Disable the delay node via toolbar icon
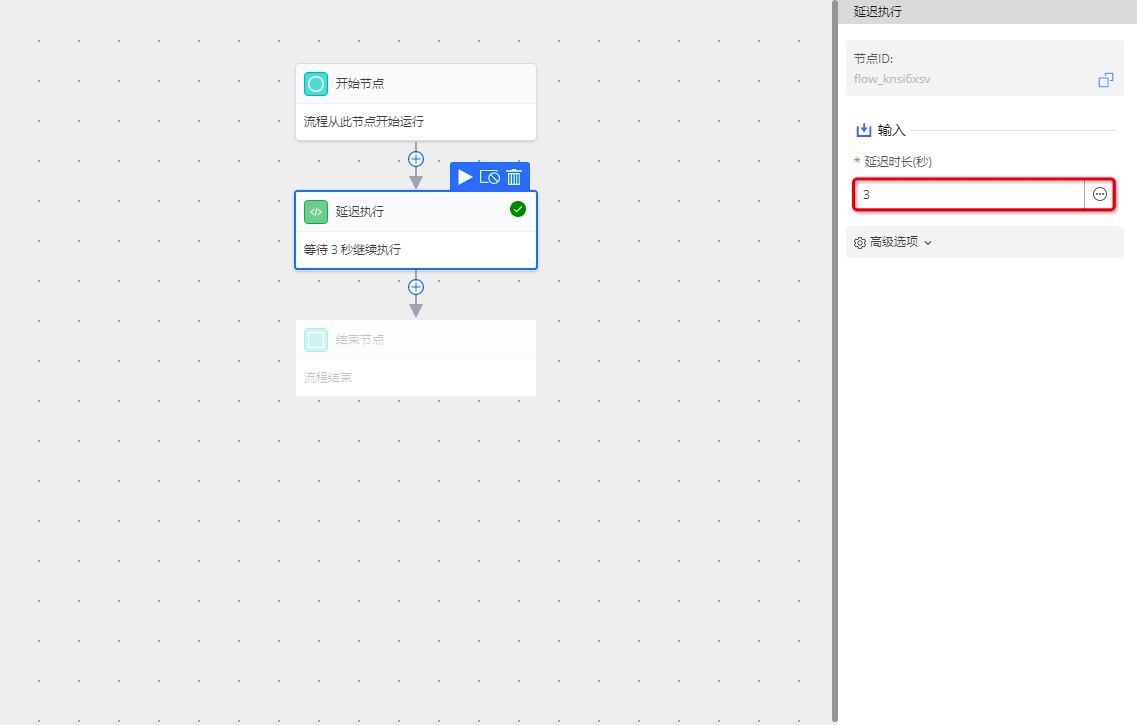1137x725 pixels. [x=489, y=177]
